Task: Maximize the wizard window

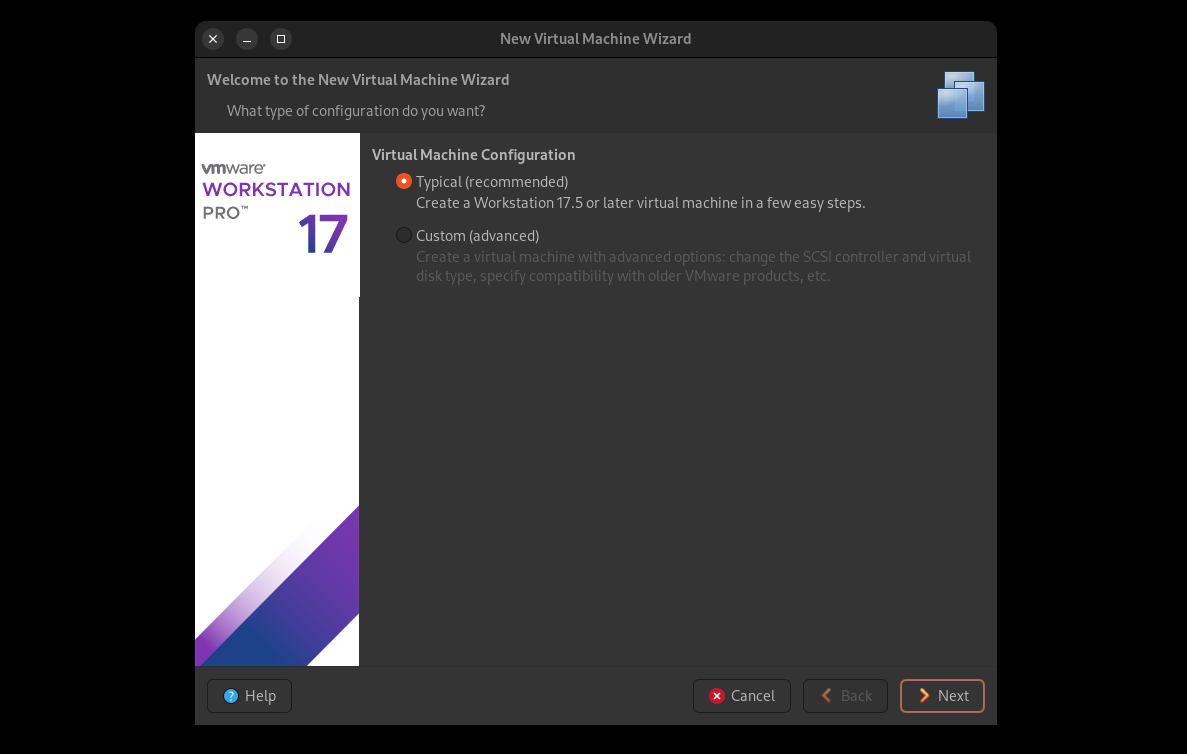Action: click(x=281, y=39)
